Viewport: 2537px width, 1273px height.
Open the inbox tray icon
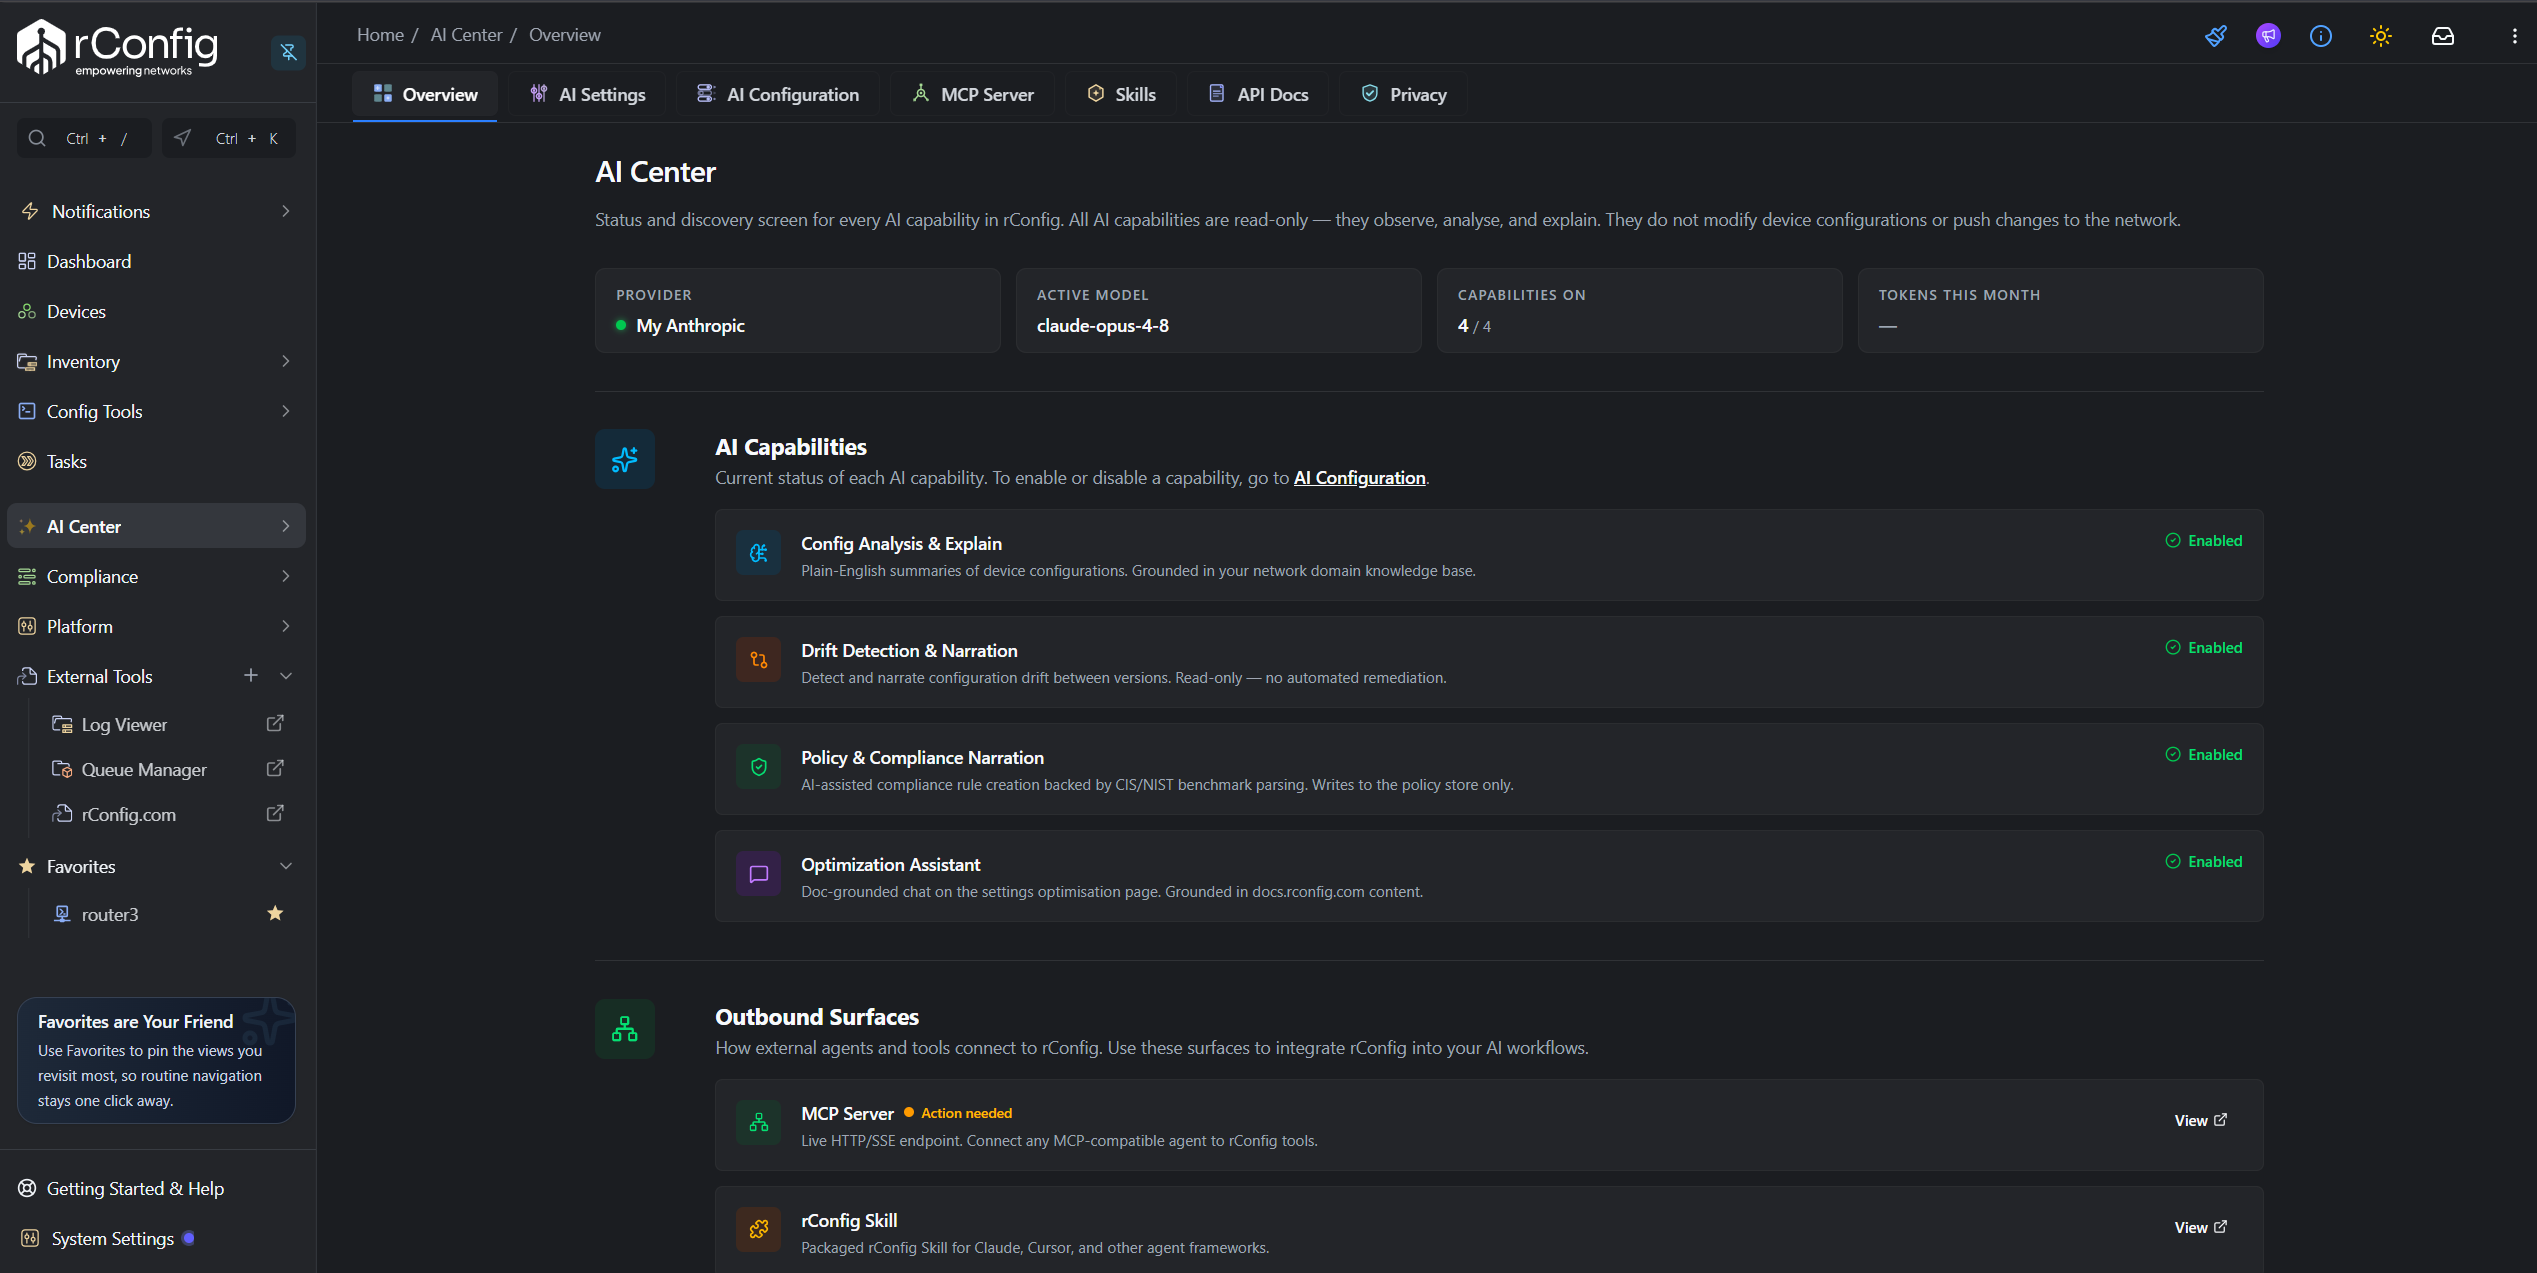2443,36
